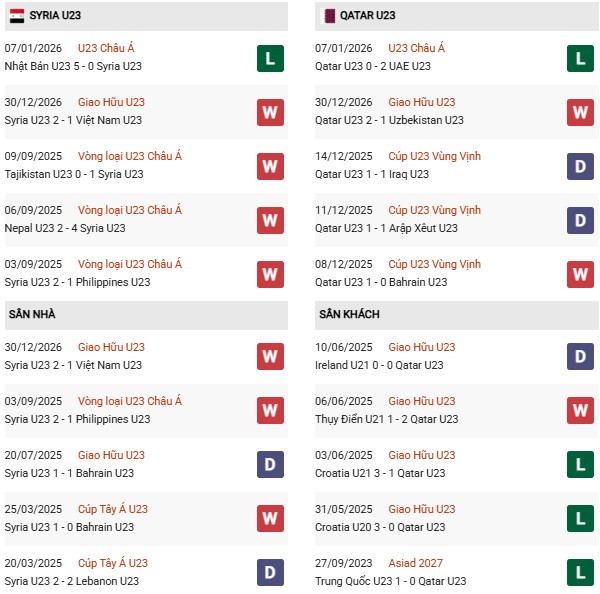
Task: Select the L badge for Qatar vs UAE U23
Action: tap(581, 58)
